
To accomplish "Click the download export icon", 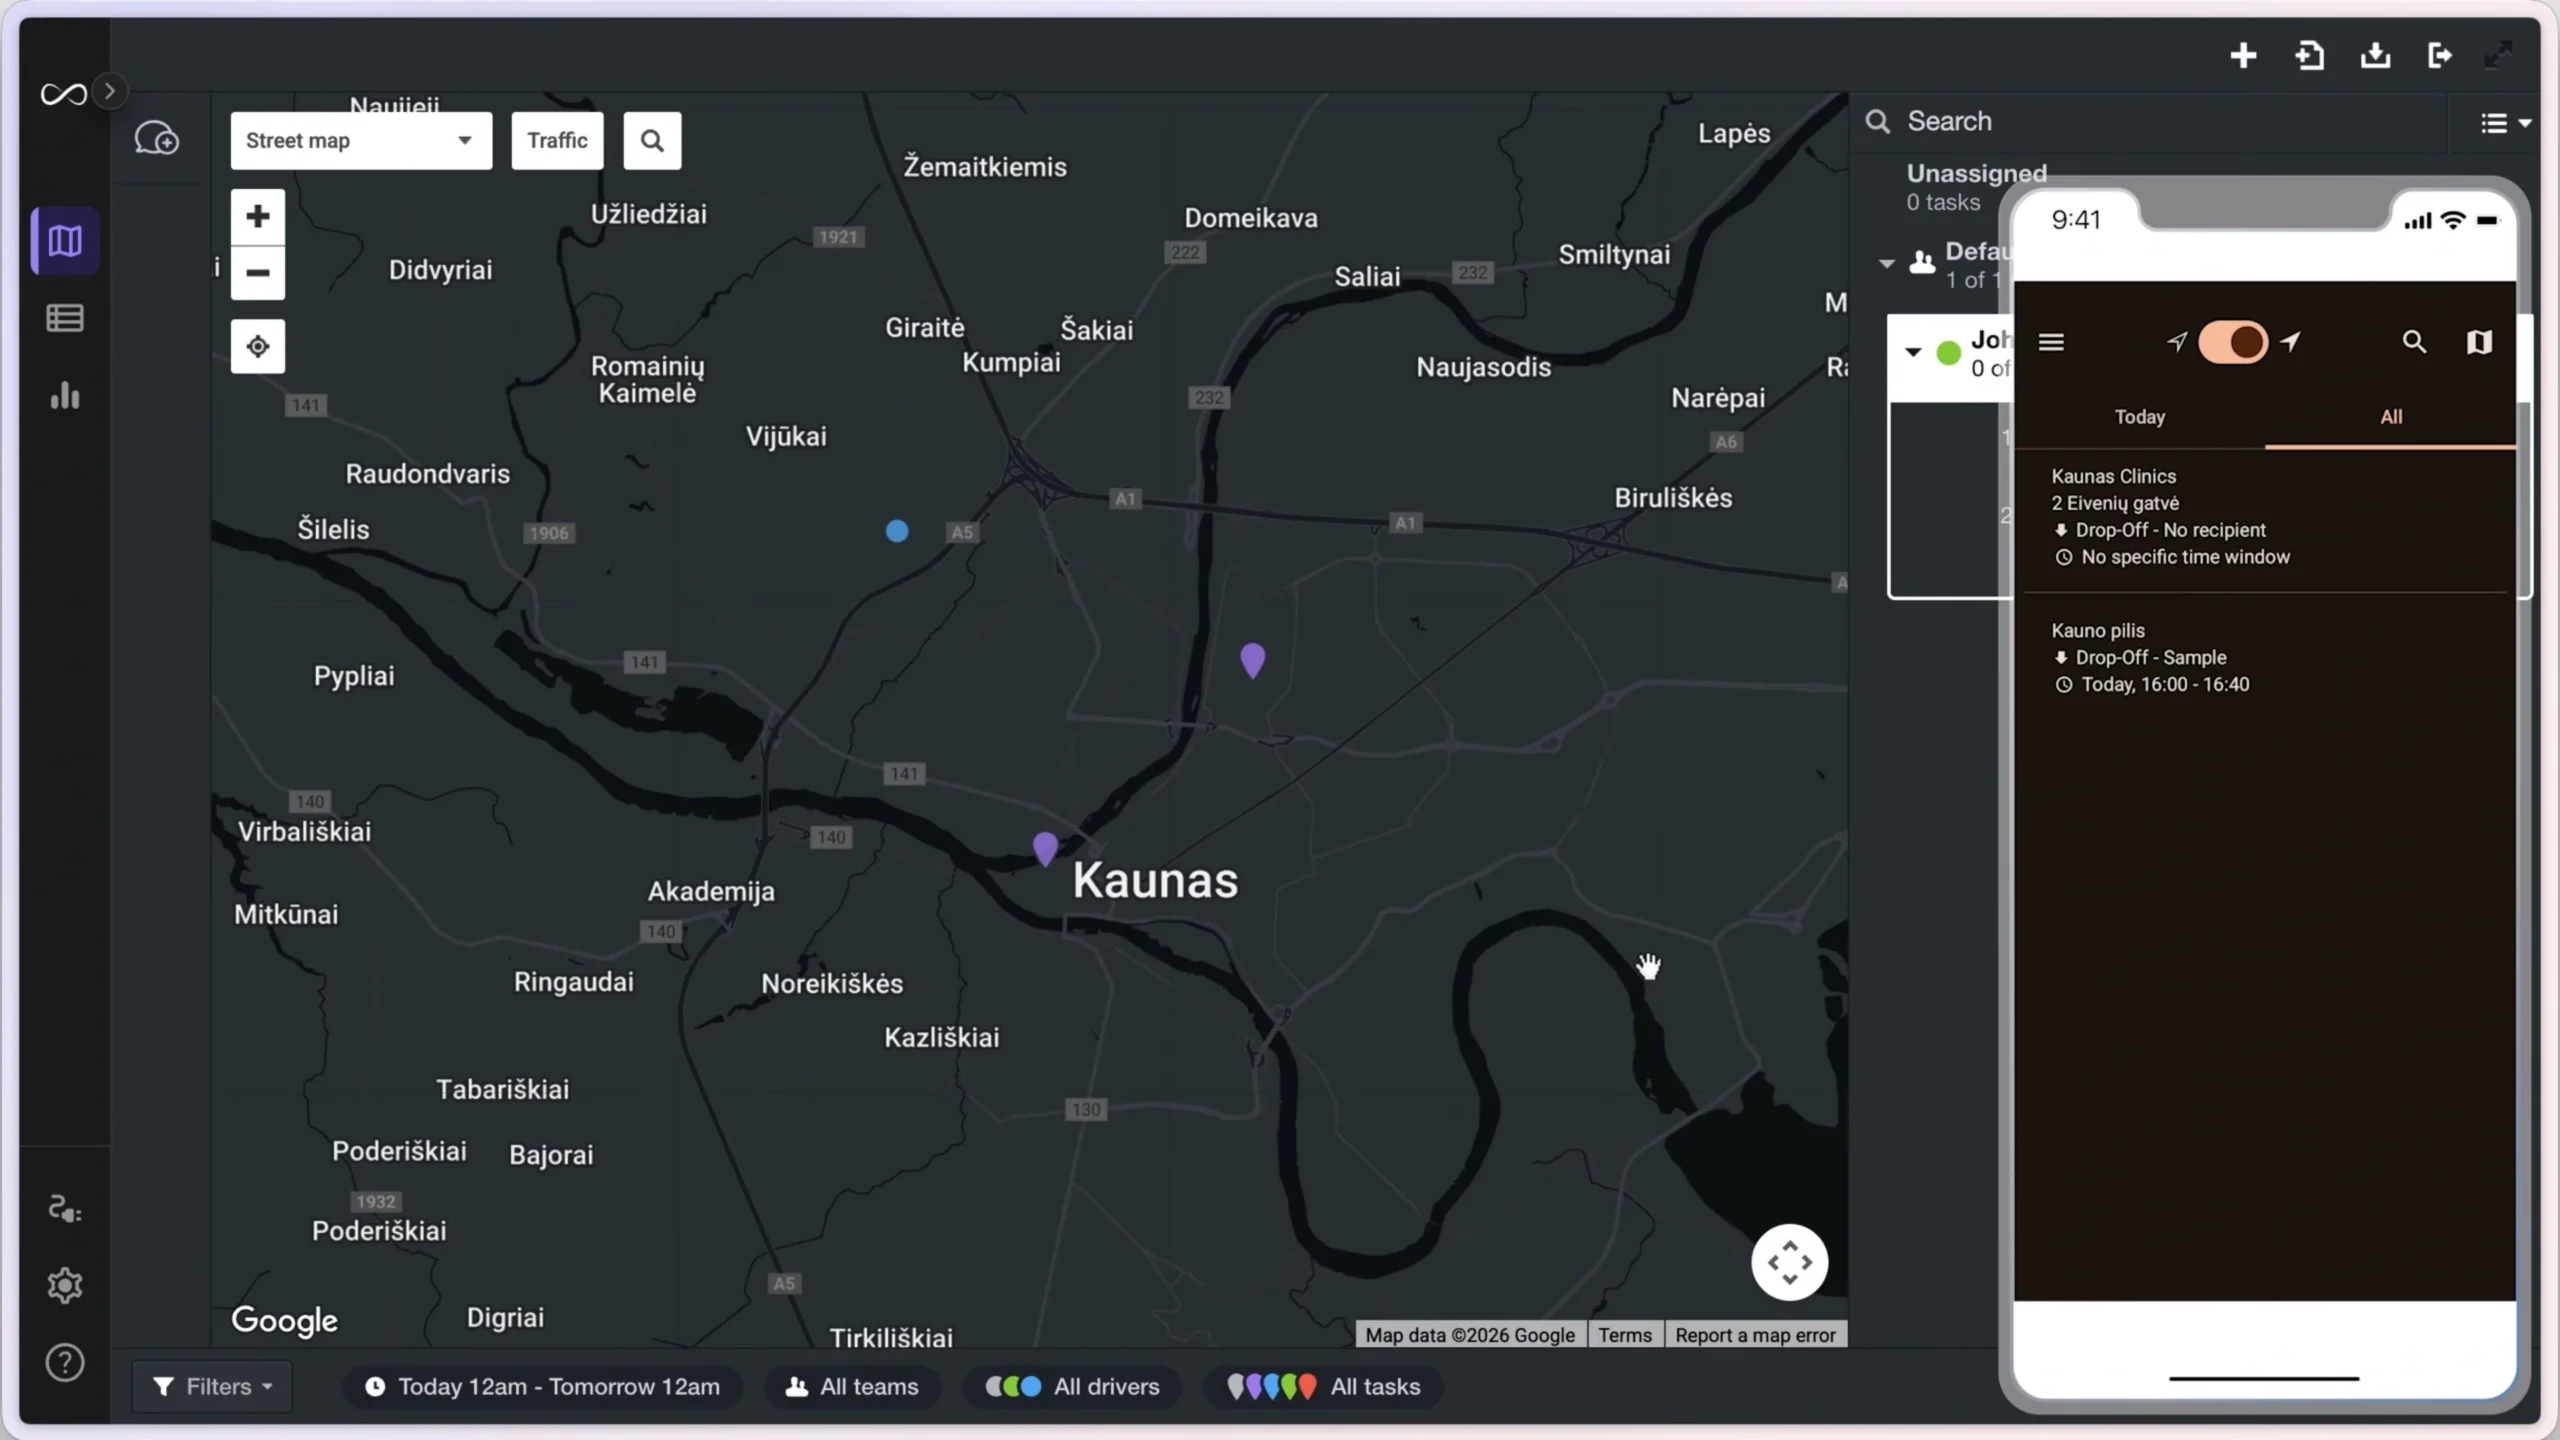I will pos(2375,55).
